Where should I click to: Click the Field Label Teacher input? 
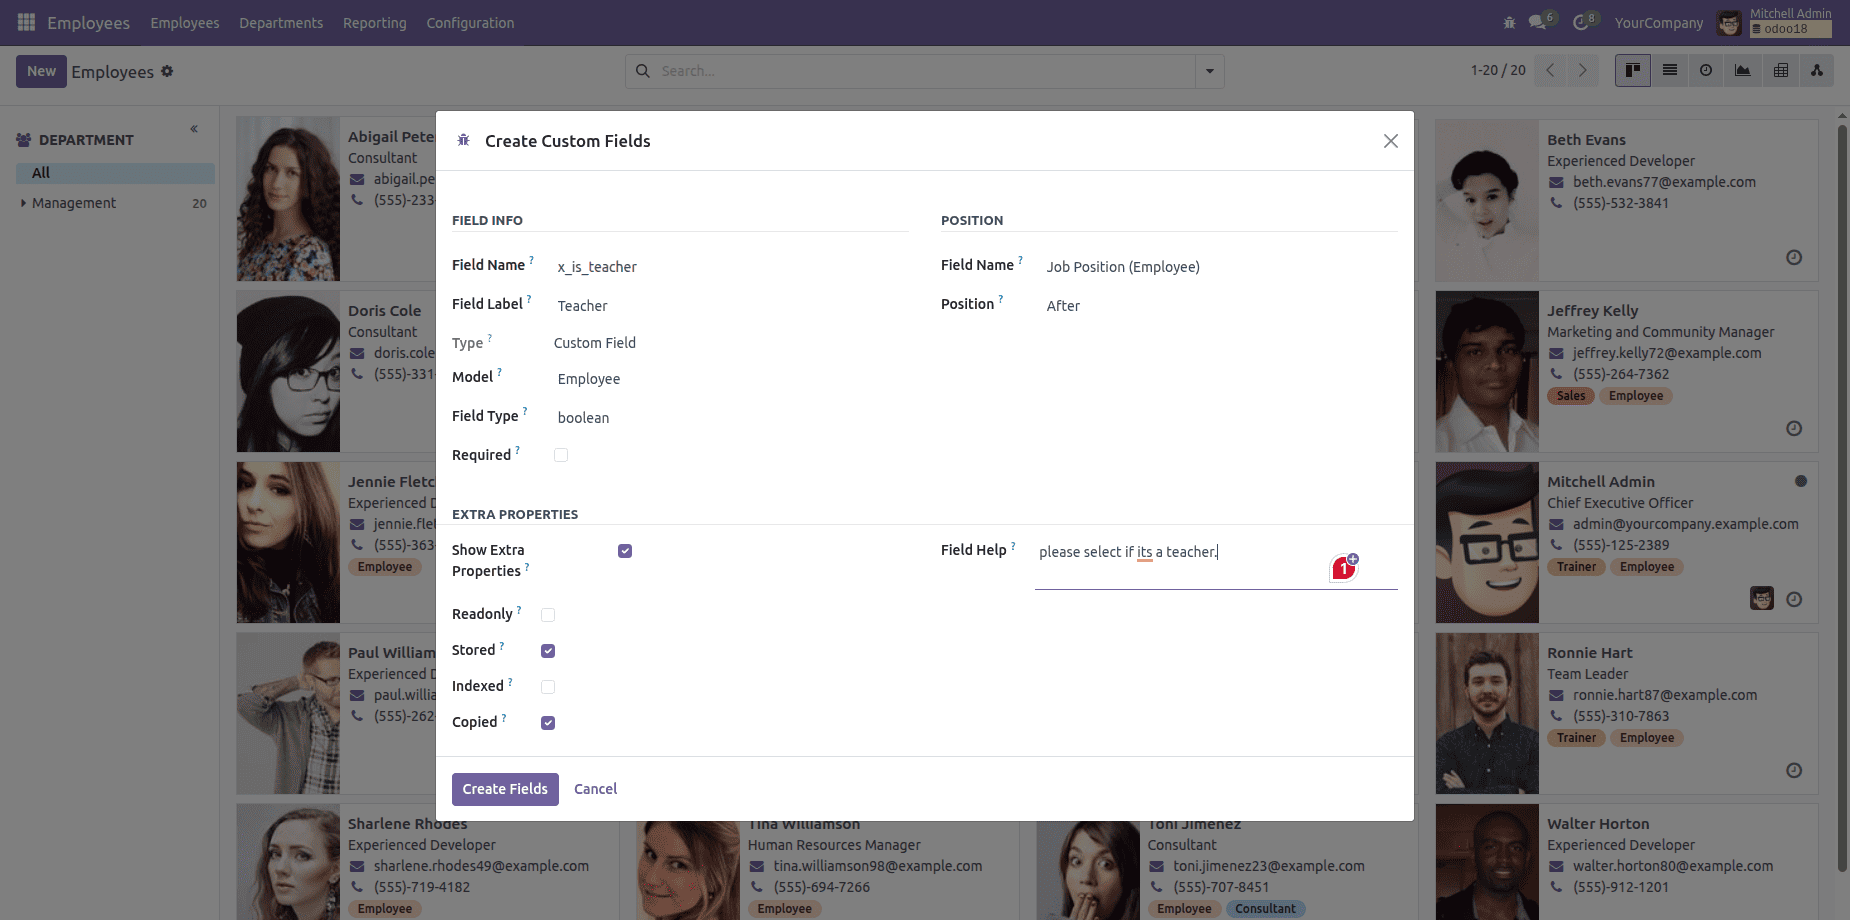click(731, 306)
